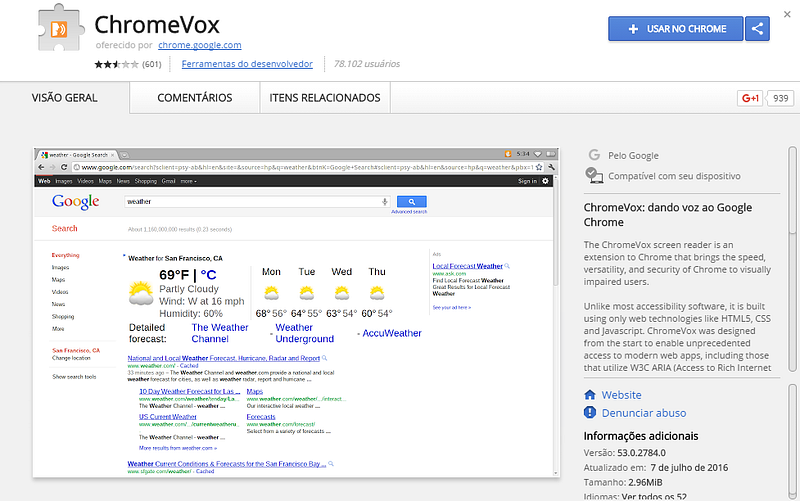Click the share icon button

click(757, 29)
